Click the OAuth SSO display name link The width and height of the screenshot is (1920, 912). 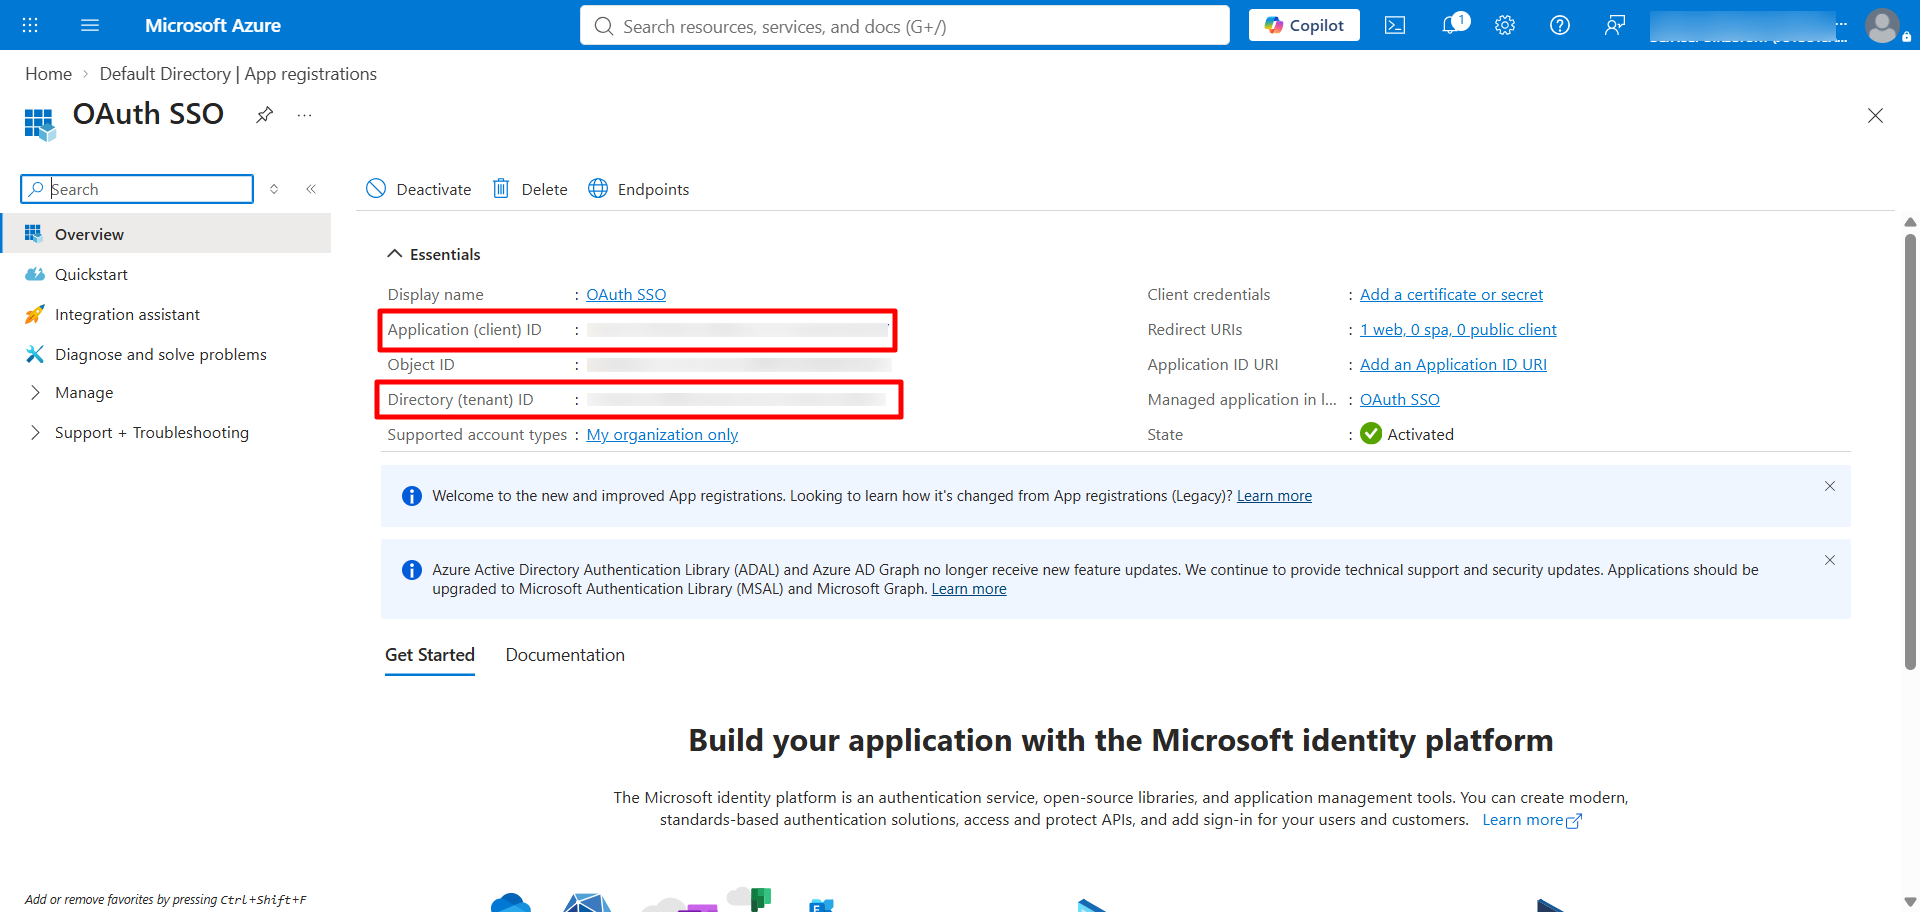point(626,294)
